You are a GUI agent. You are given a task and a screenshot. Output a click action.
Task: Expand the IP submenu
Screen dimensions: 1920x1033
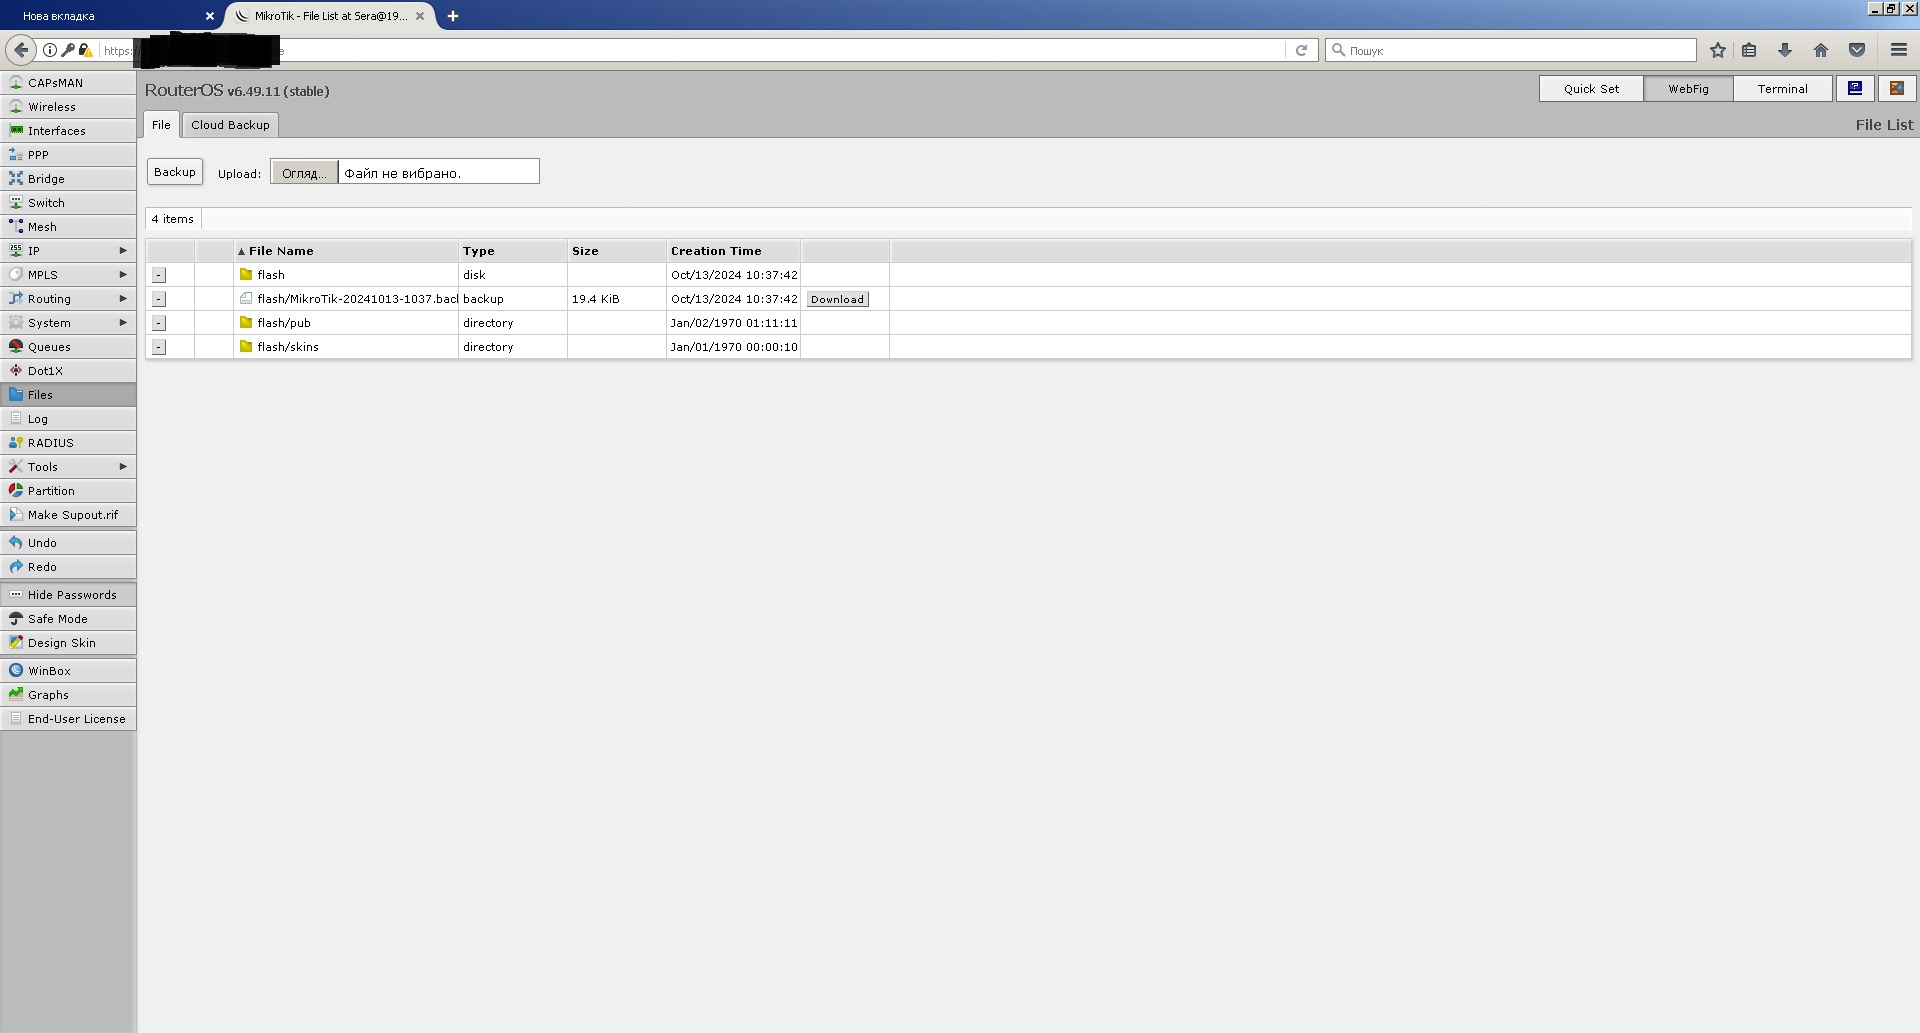click(123, 251)
